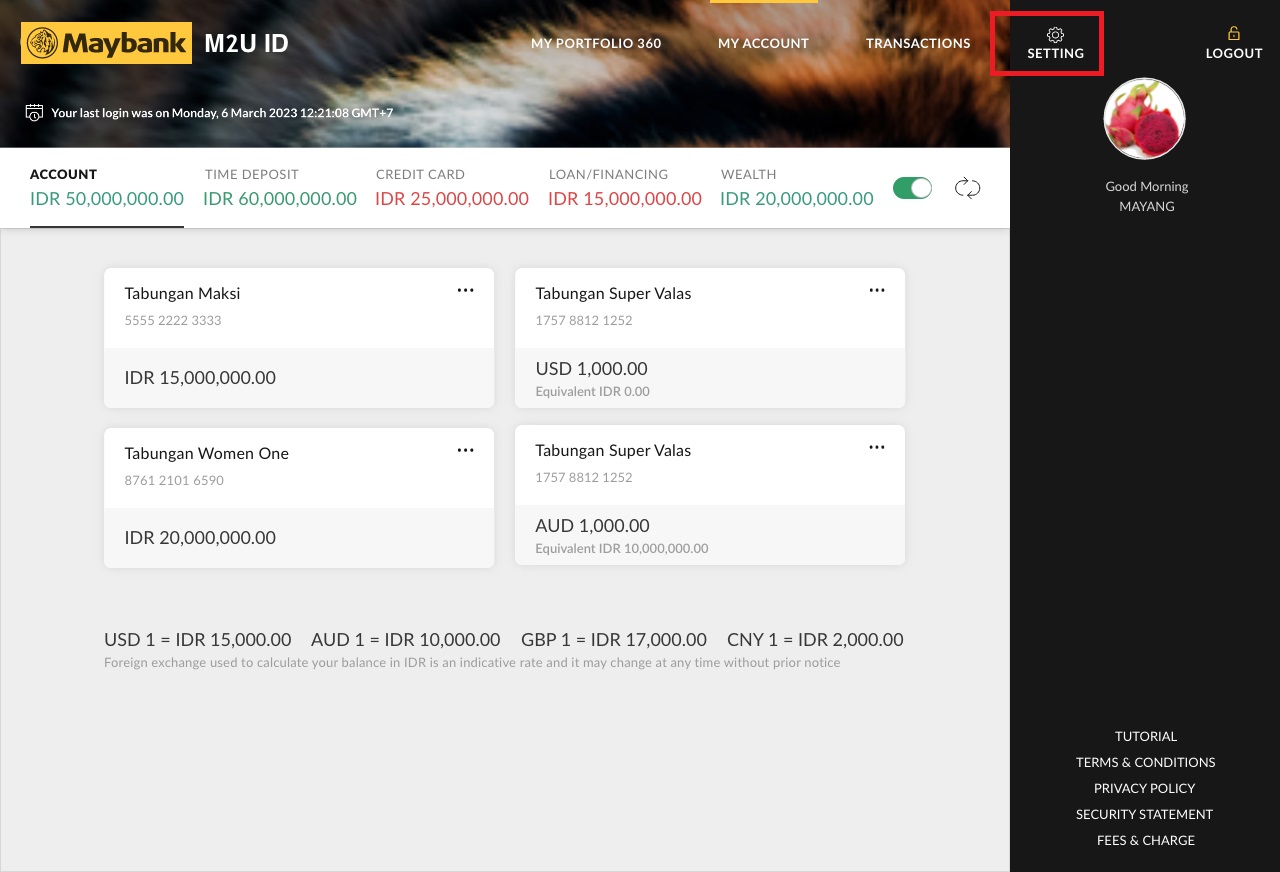
Task: Toggle the green balance visibility switch
Action: [x=912, y=188]
